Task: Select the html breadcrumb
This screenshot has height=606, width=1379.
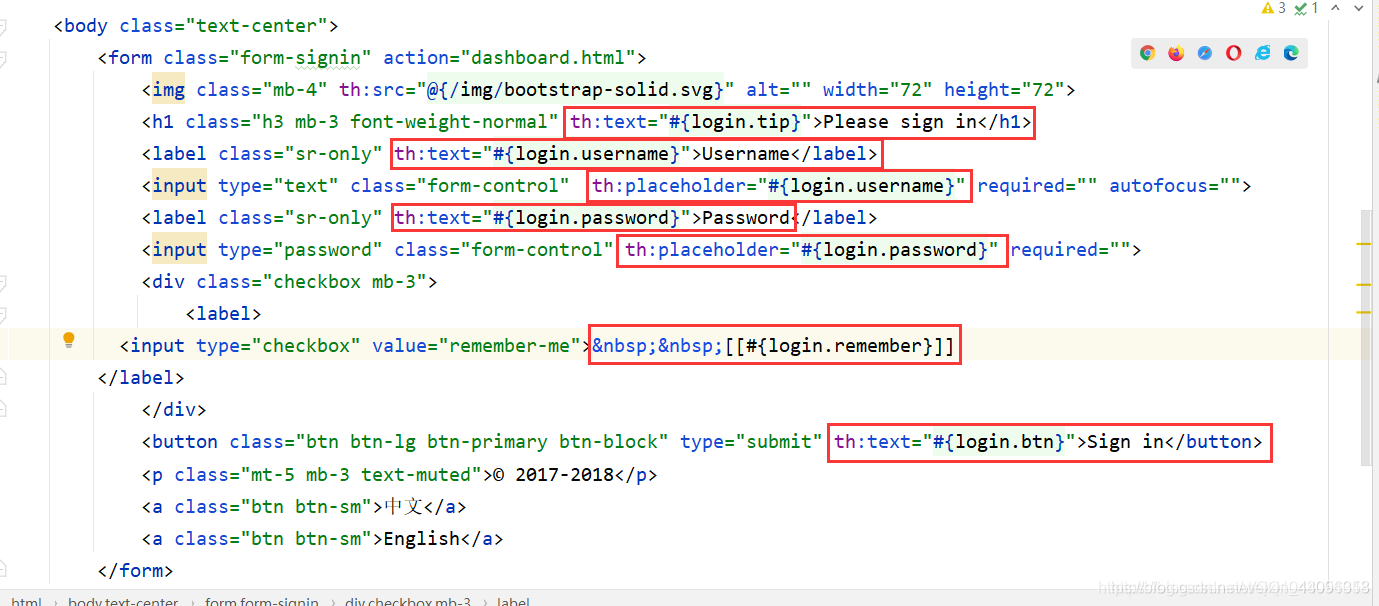Action: click(26, 601)
